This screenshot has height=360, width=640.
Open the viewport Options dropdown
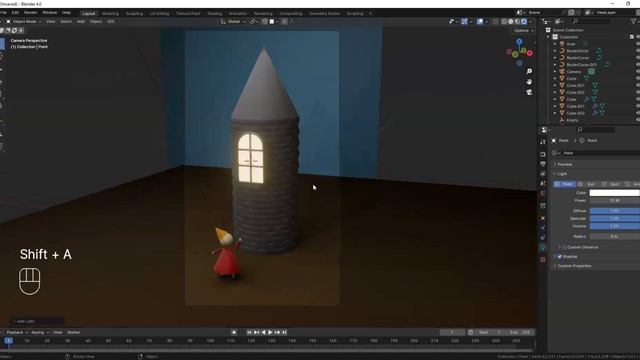click(x=524, y=31)
